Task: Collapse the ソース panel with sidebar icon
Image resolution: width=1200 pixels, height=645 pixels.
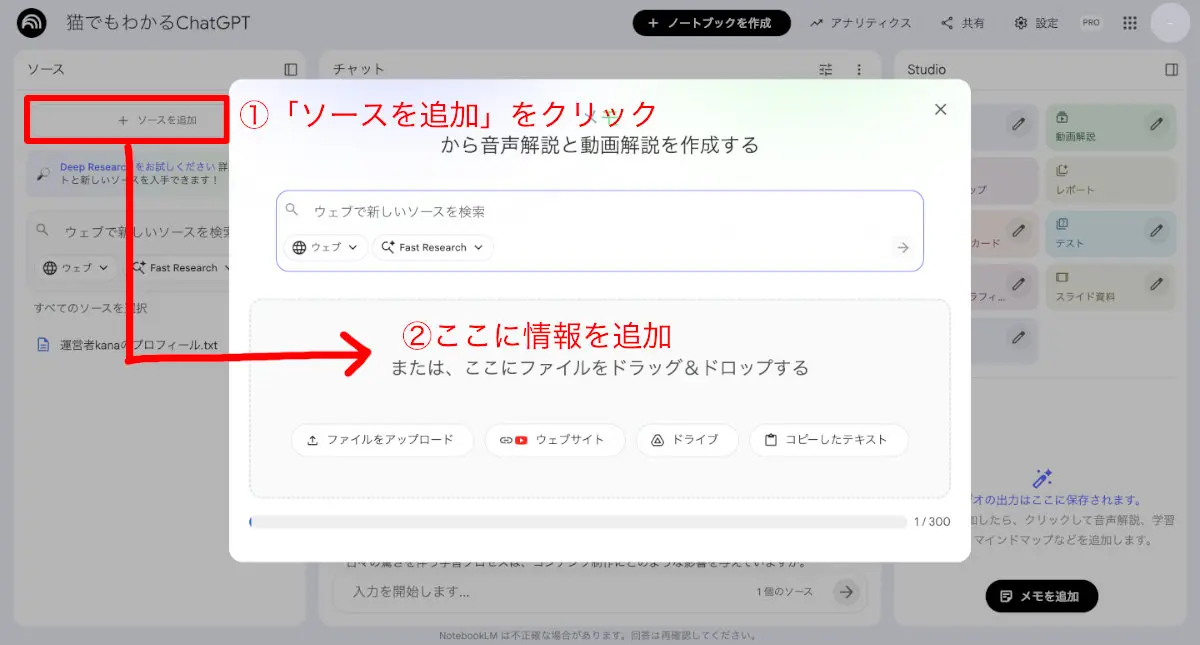Action: (x=291, y=70)
